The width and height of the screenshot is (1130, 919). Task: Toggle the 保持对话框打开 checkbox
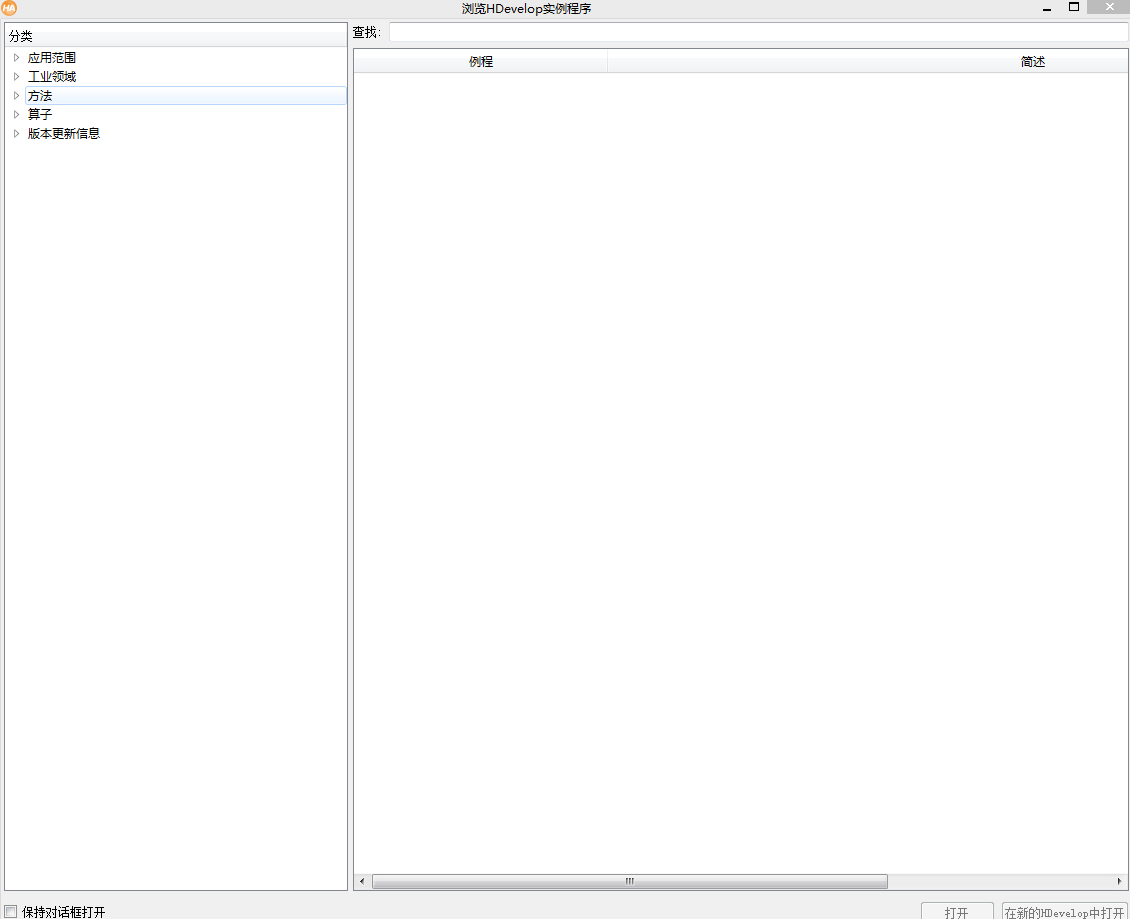tap(11, 912)
